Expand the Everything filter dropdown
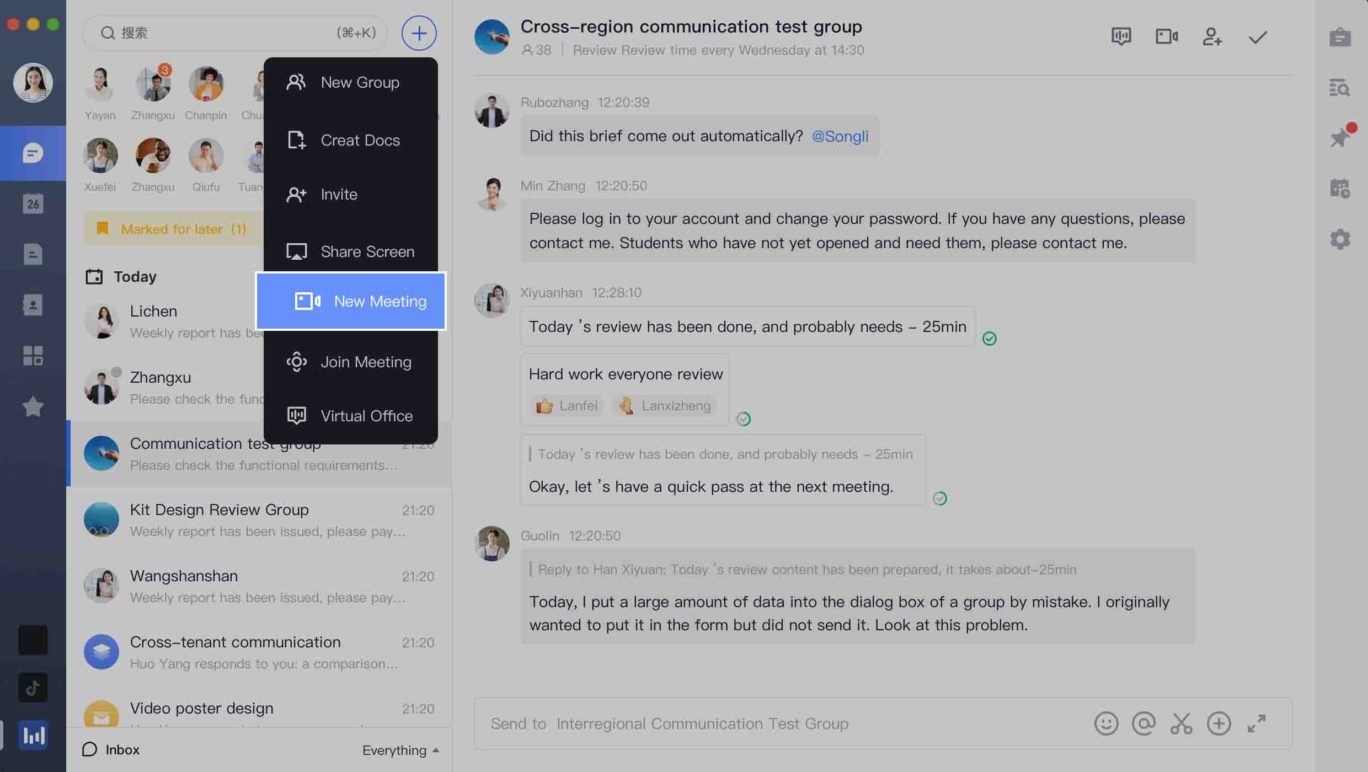1368x772 pixels. pyautogui.click(x=400, y=750)
